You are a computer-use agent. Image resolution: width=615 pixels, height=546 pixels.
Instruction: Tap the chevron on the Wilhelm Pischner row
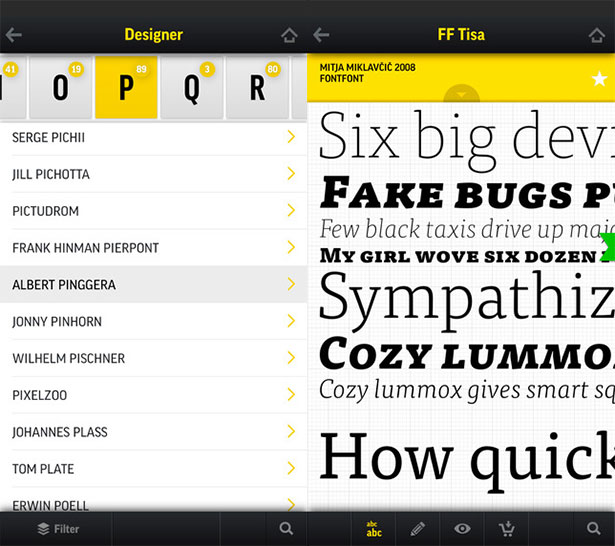click(291, 358)
